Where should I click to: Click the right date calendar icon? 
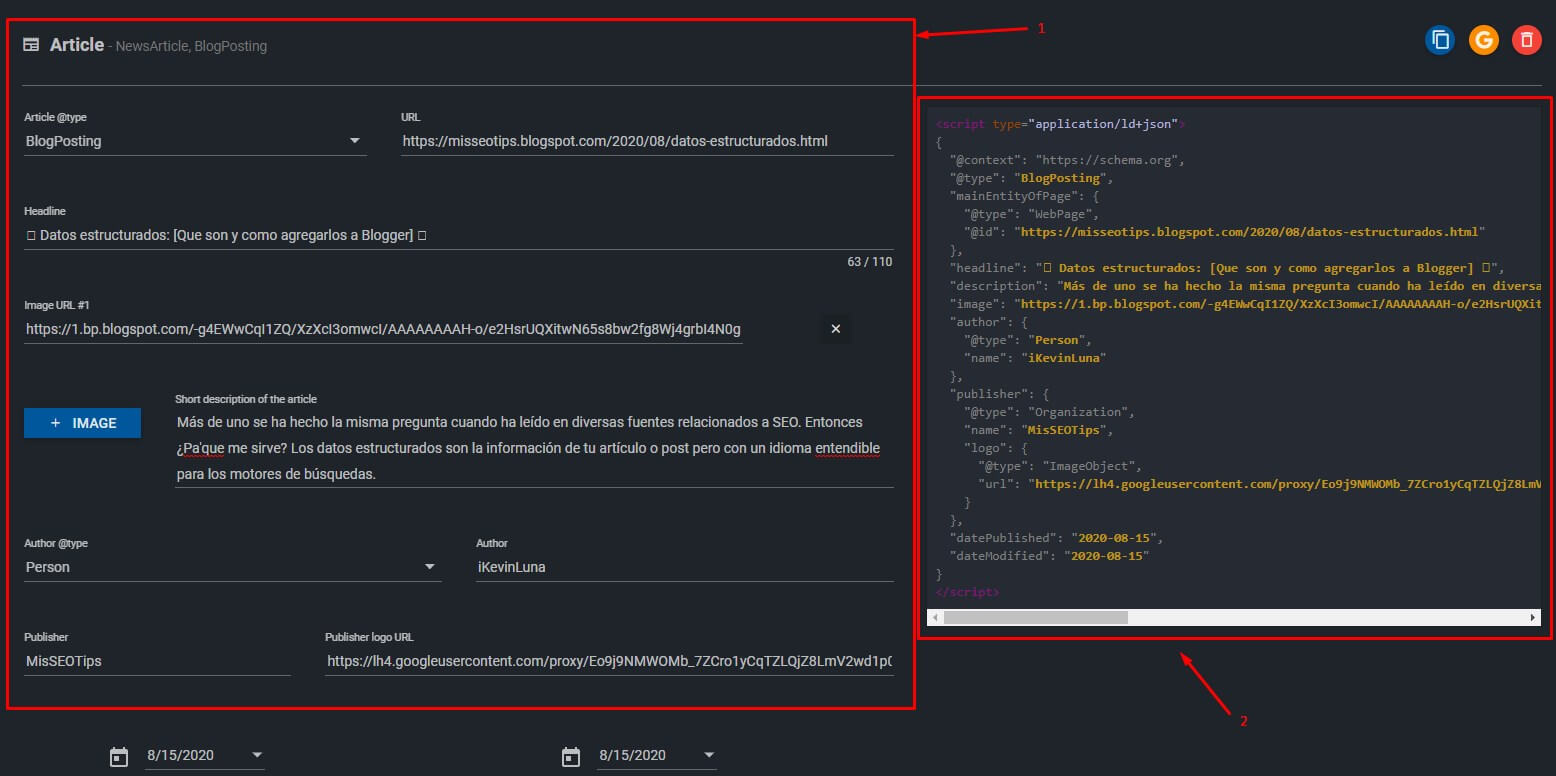point(572,756)
